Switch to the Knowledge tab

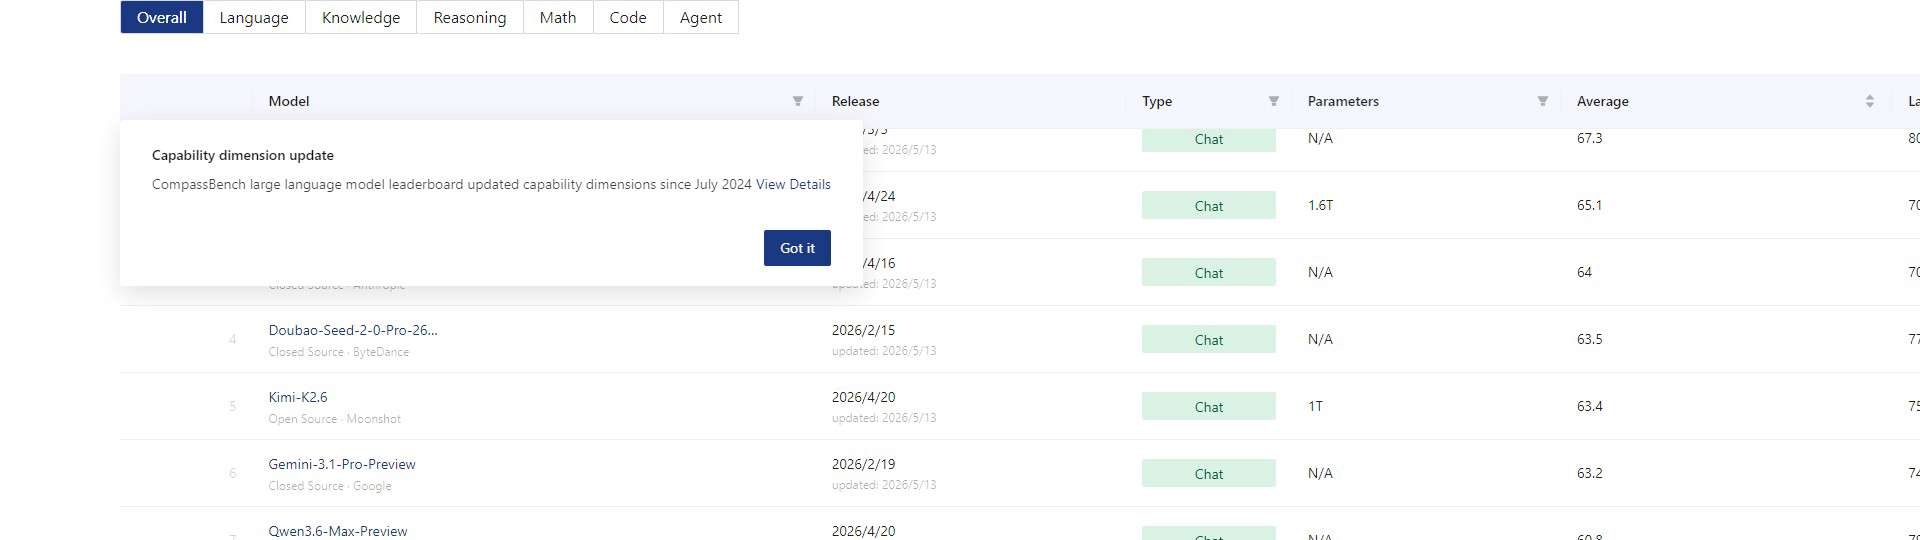tap(361, 17)
